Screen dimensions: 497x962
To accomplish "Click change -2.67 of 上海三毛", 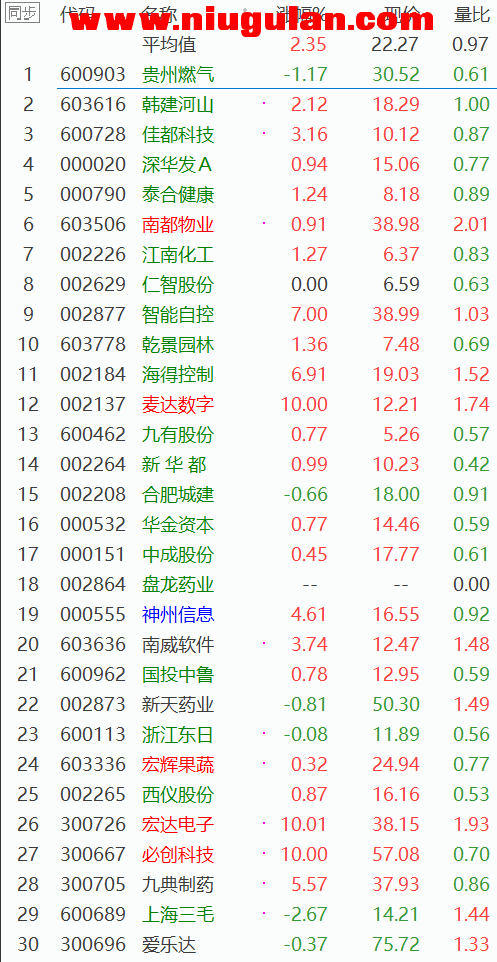I will click(x=306, y=915).
